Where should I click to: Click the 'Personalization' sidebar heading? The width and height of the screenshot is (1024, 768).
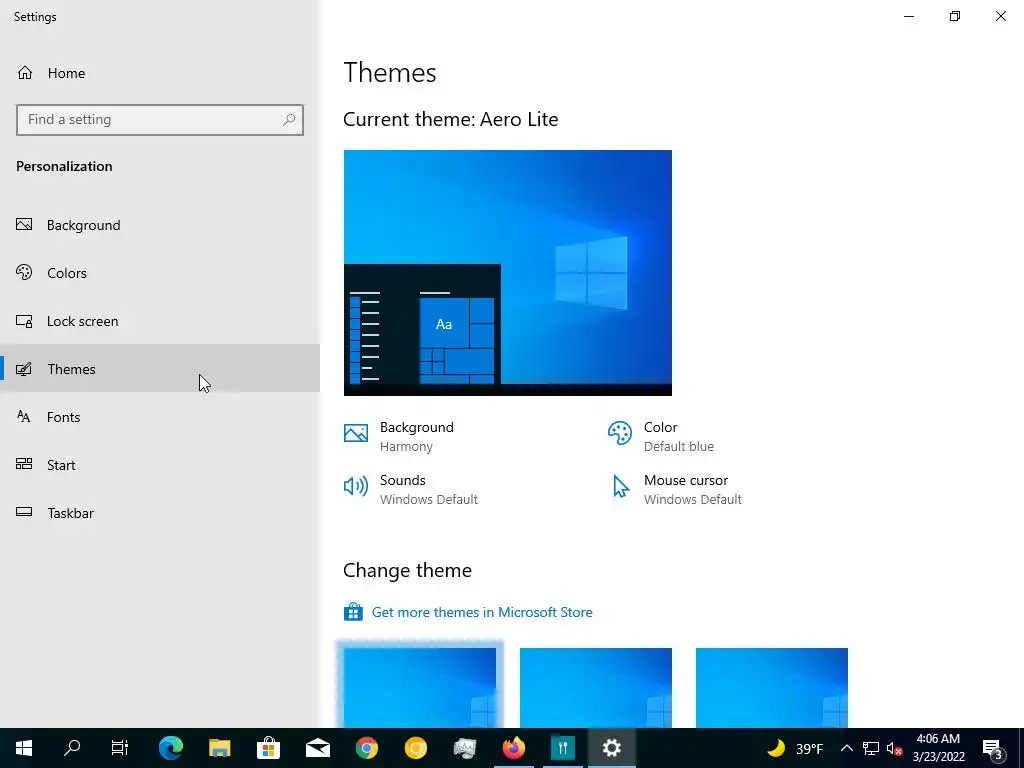tap(65, 167)
